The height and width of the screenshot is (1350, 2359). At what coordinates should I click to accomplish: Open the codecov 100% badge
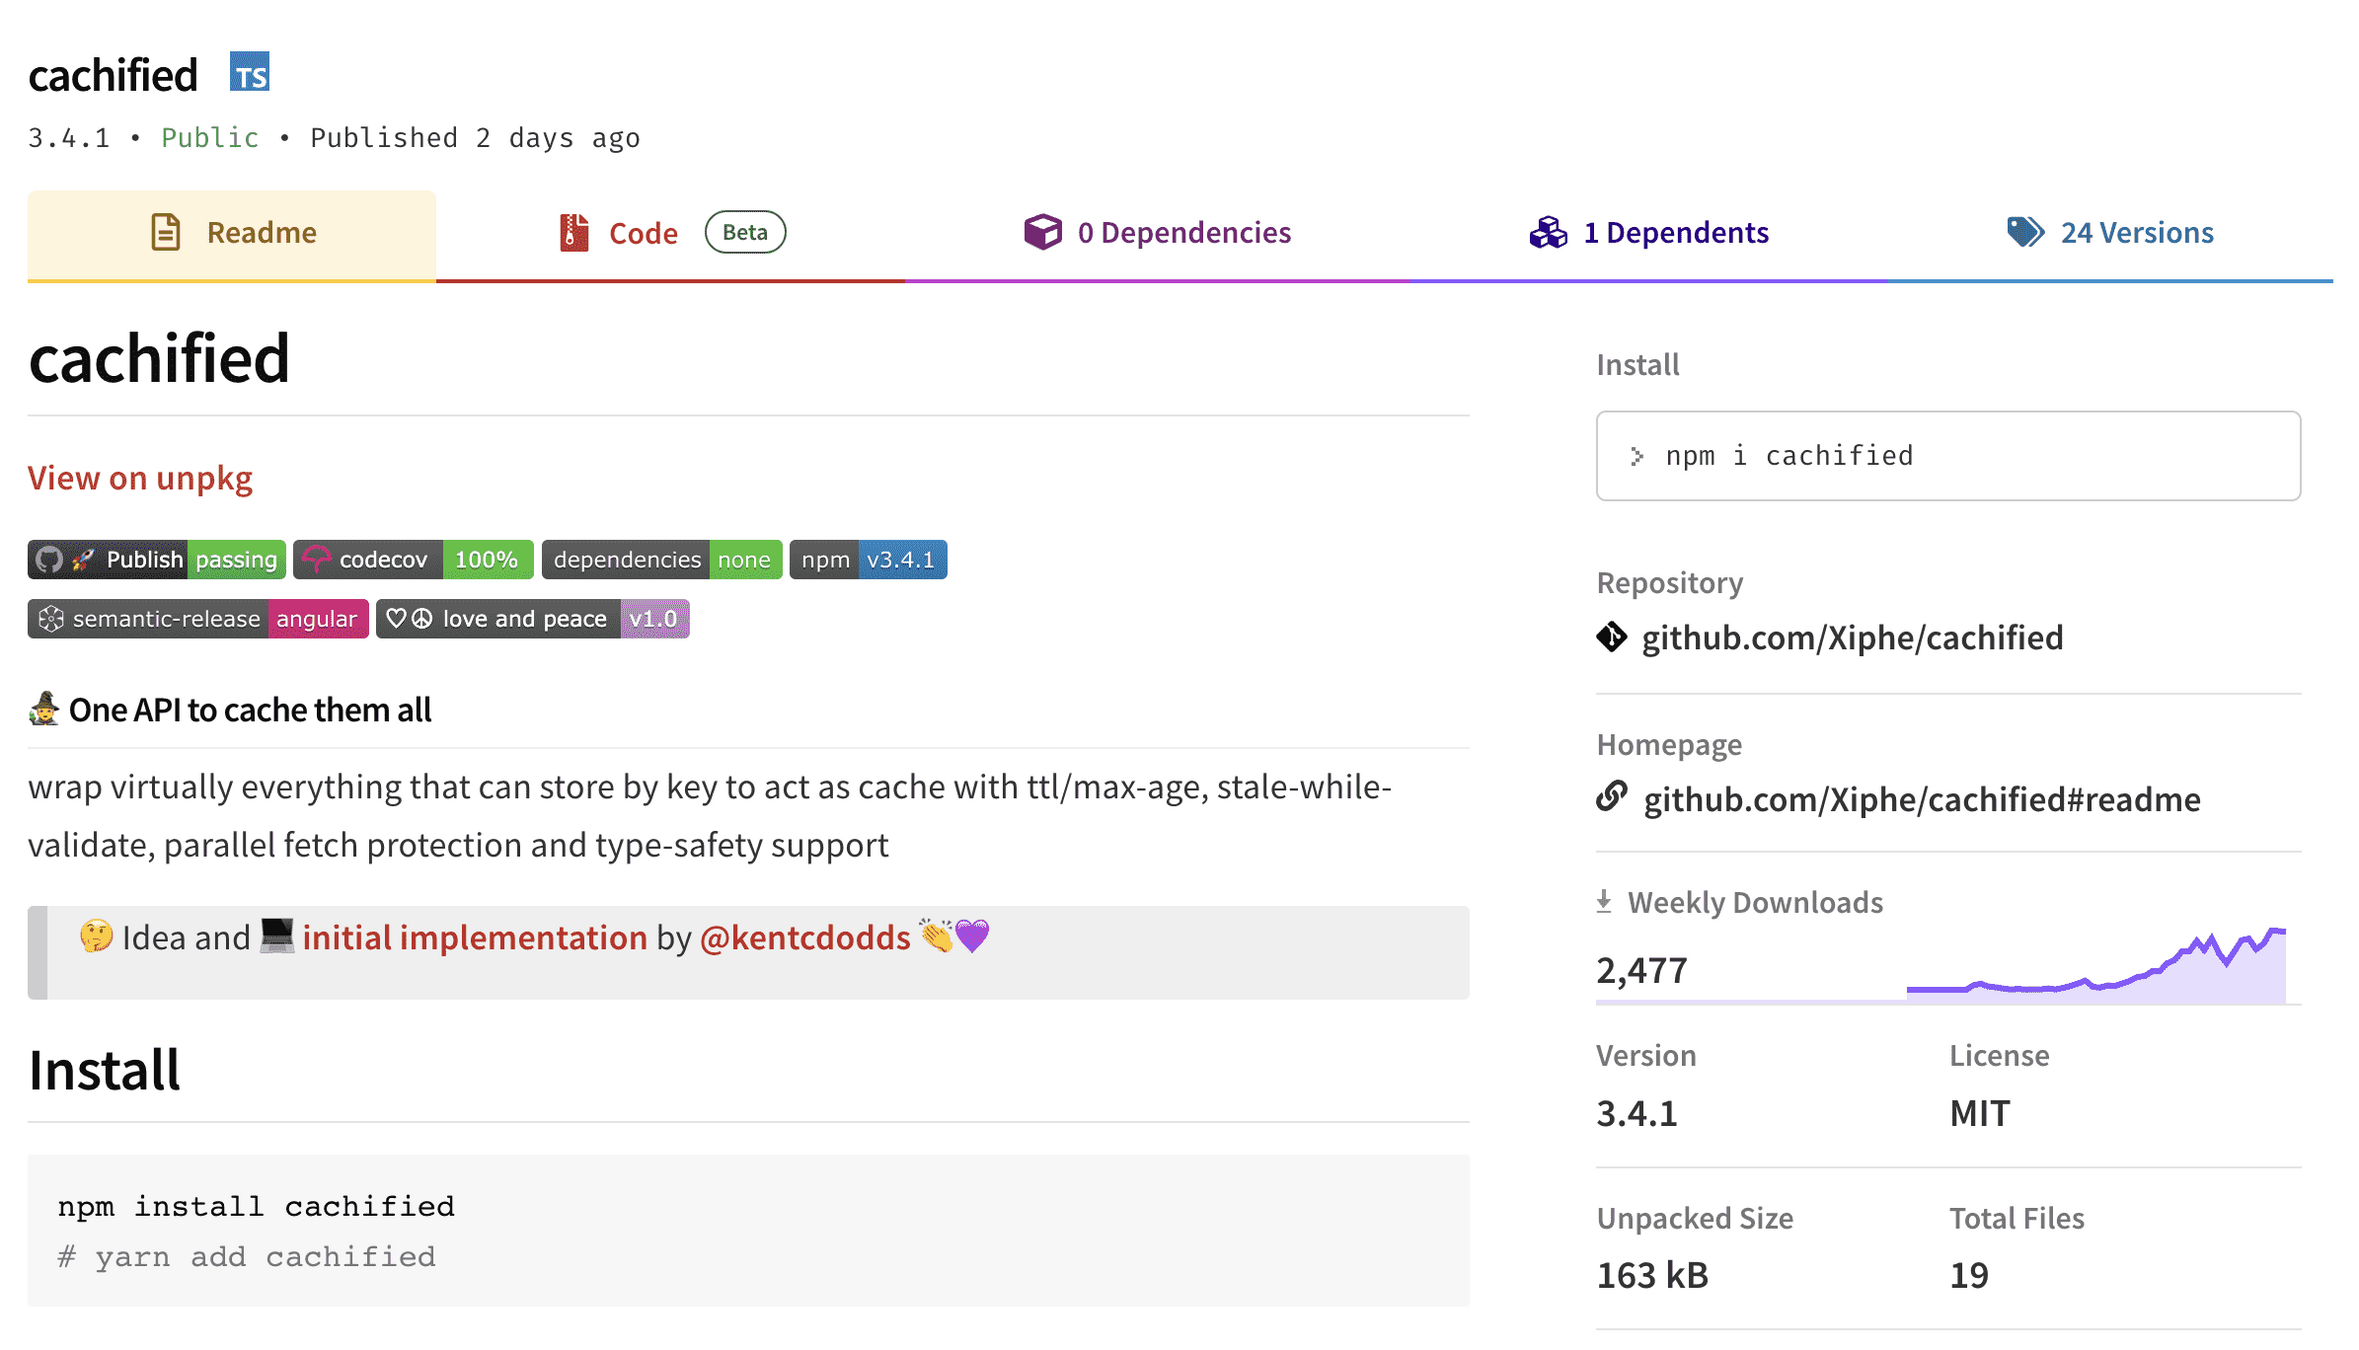(413, 560)
